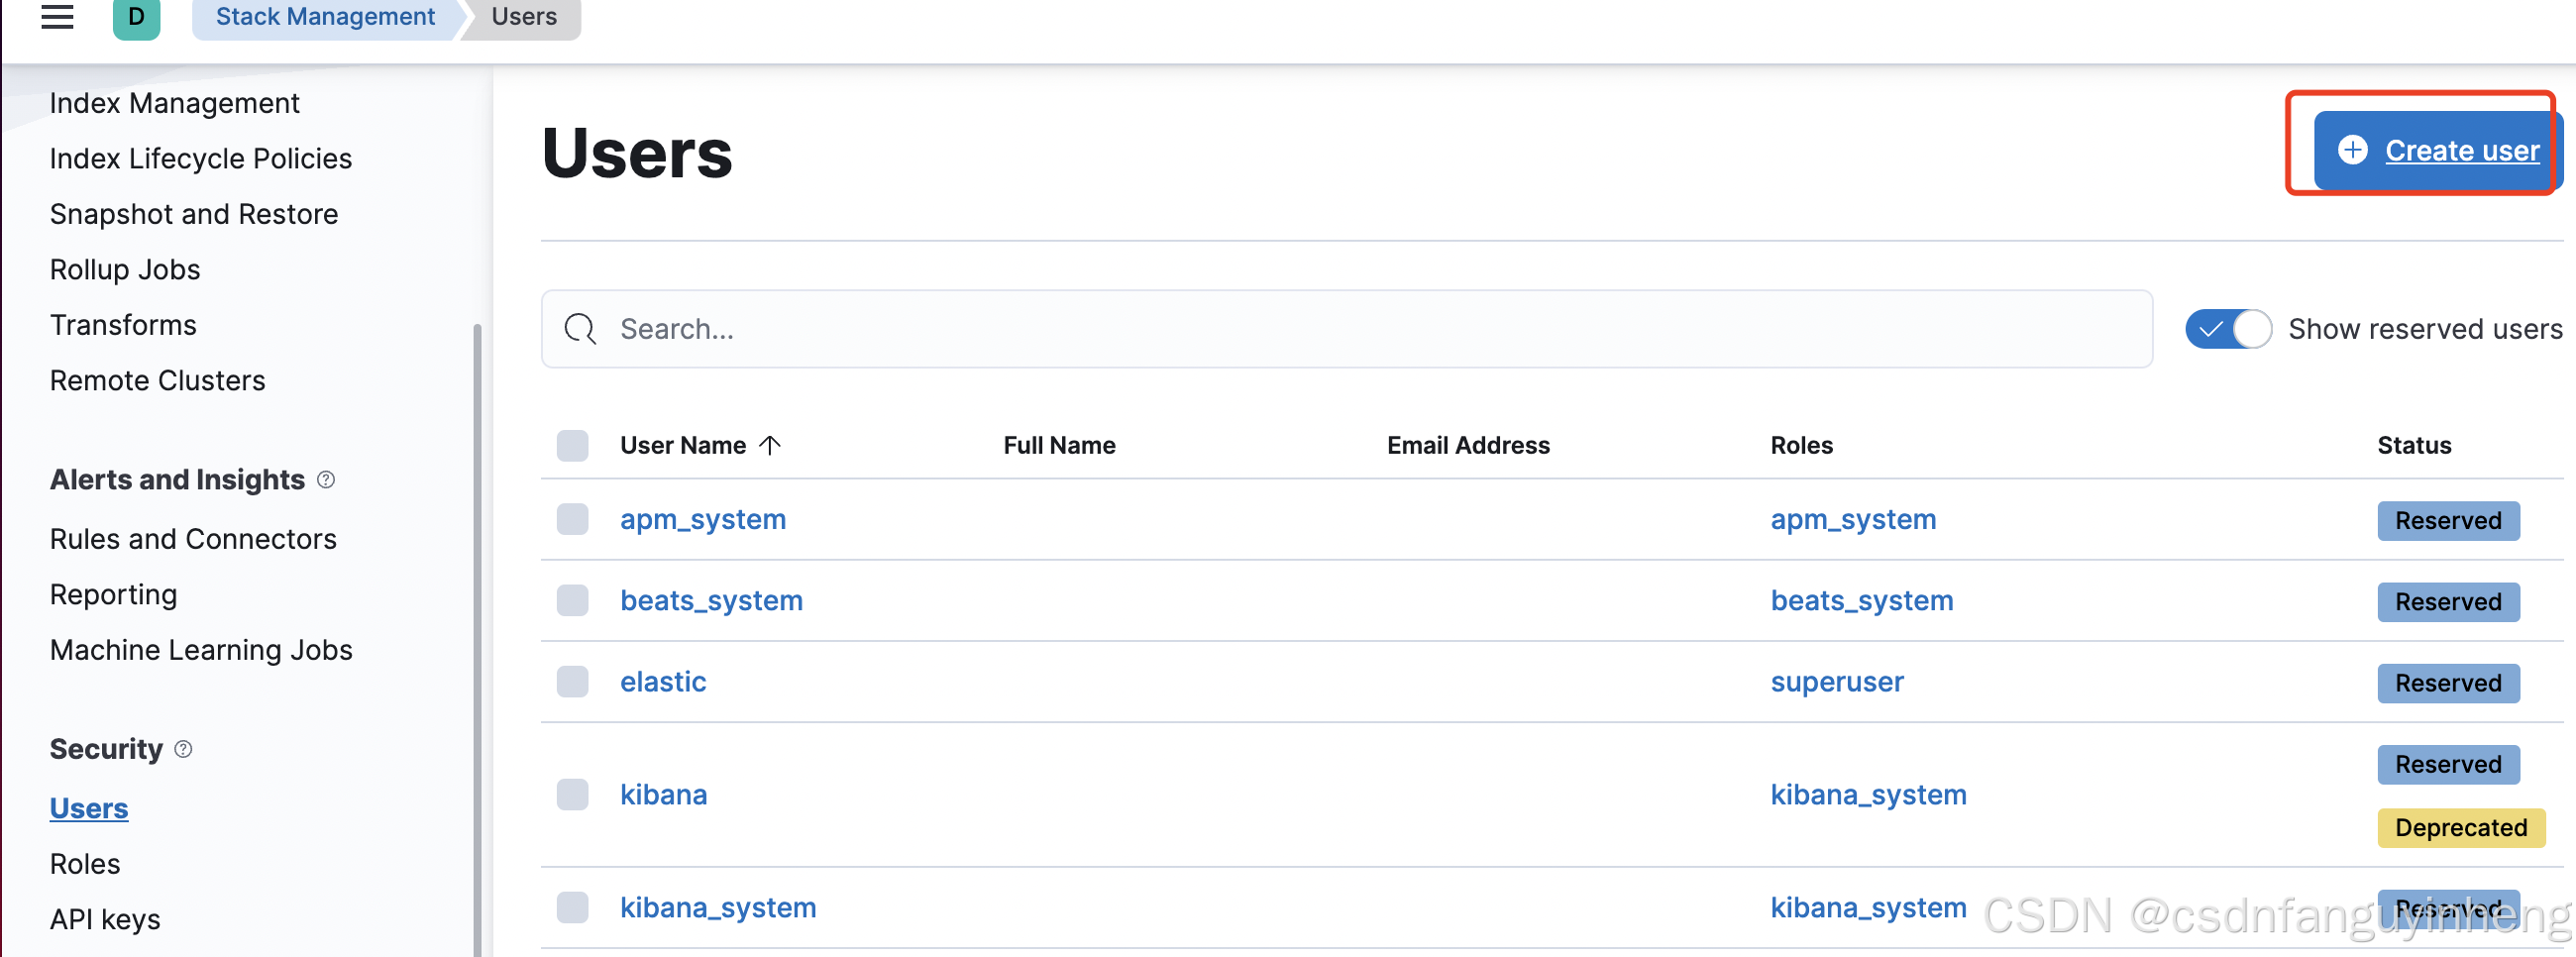Open the apm_system user link
The image size is (2576, 957).
(703, 519)
